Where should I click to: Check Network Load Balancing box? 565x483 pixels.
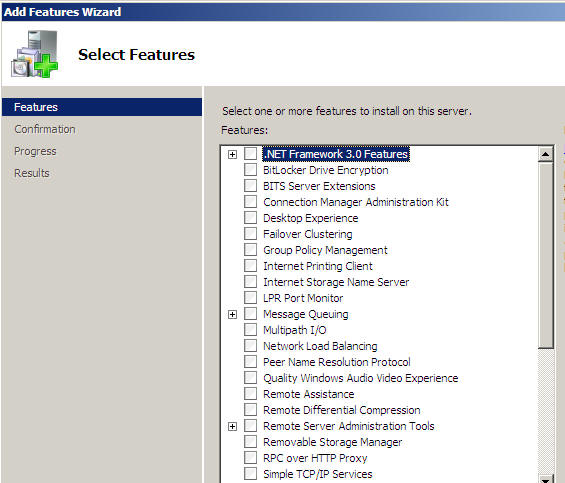250,346
